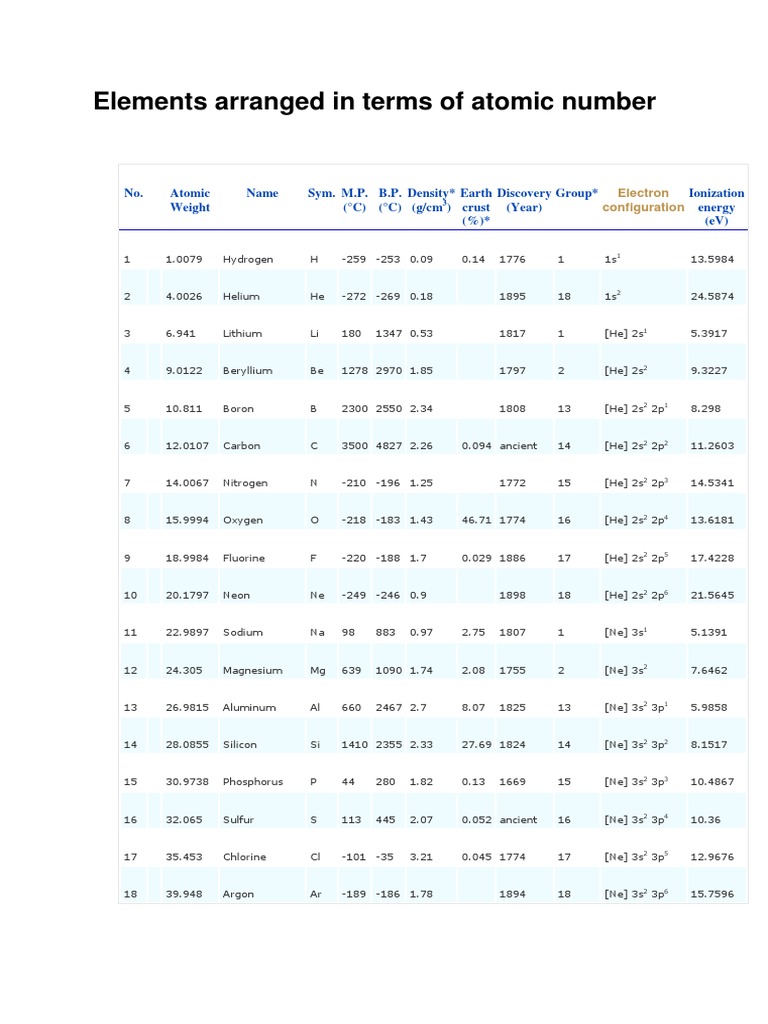The height and width of the screenshot is (1024, 768).
Task: Click the Discovery (Year) header
Action: [x=524, y=200]
